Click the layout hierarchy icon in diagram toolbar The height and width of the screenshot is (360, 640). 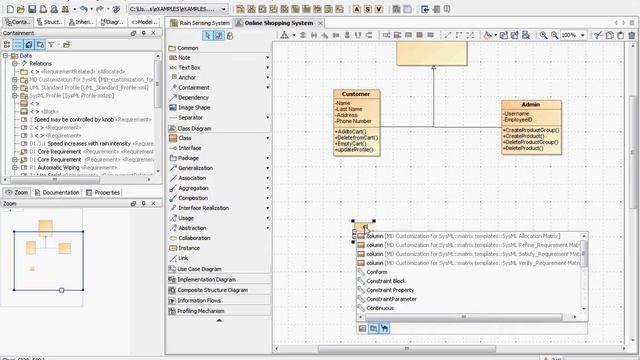(x=284, y=35)
